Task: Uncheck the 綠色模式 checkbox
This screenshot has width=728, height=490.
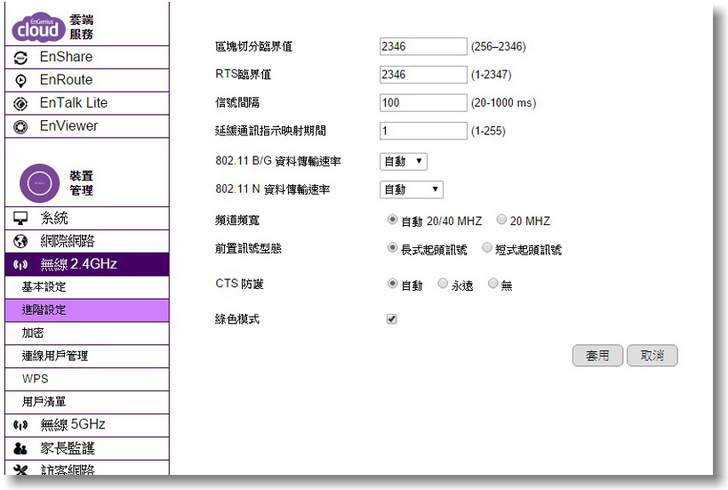Action: tap(392, 319)
